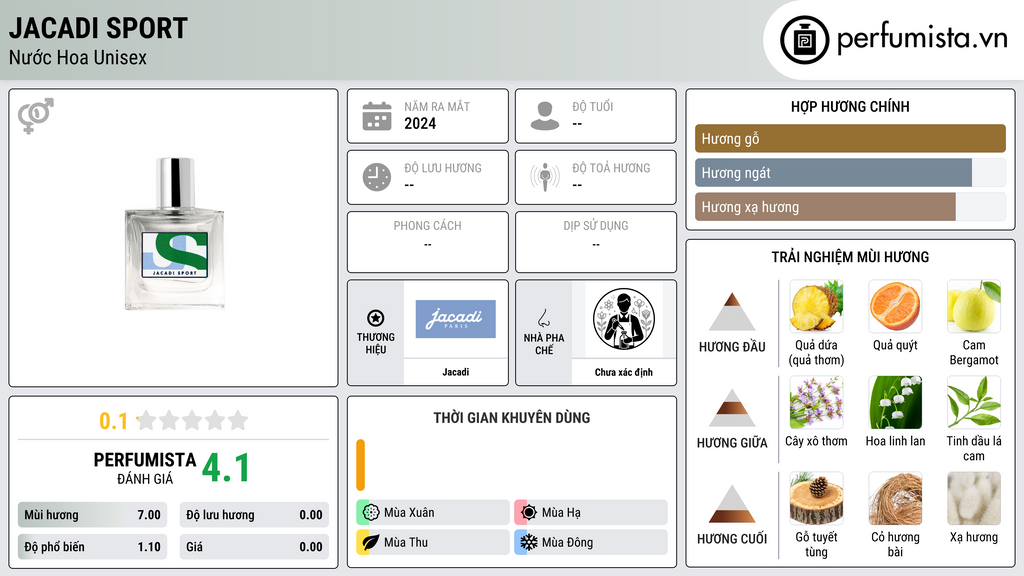Click the sillage icon for Độ toả hương
Image resolution: width=1024 pixels, height=576 pixels.
click(x=545, y=177)
